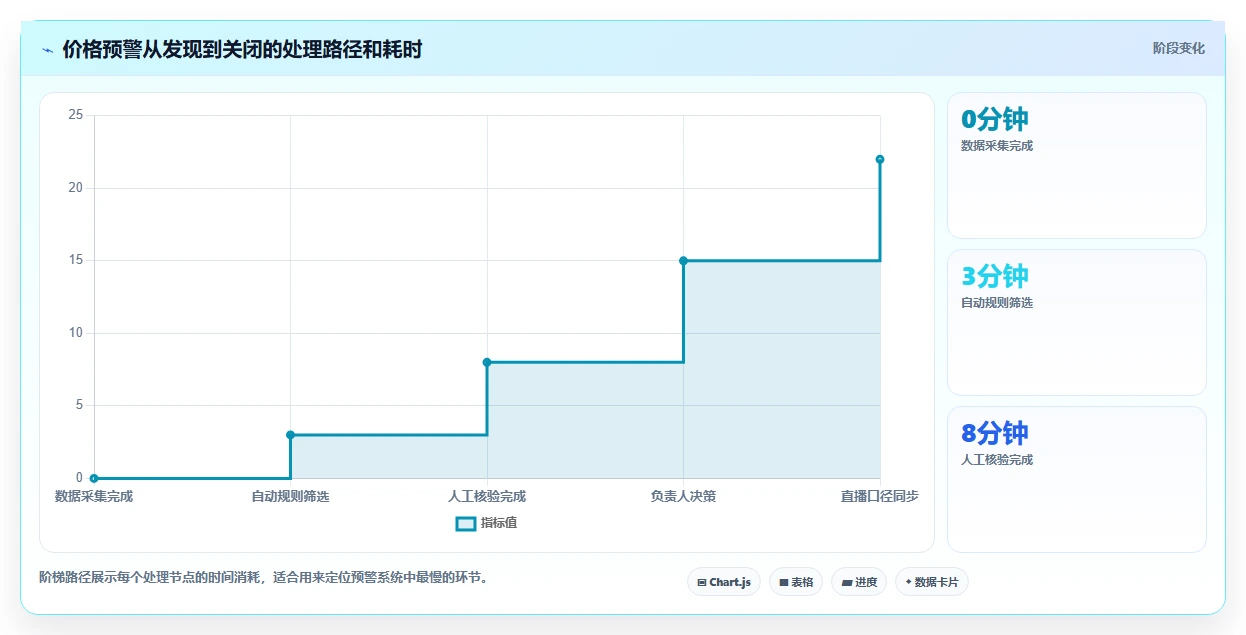This screenshot has width=1246, height=635.
Task: Click the chart title 价格预警从发现到关闭的处理路径和耗时
Action: pyautogui.click(x=242, y=49)
